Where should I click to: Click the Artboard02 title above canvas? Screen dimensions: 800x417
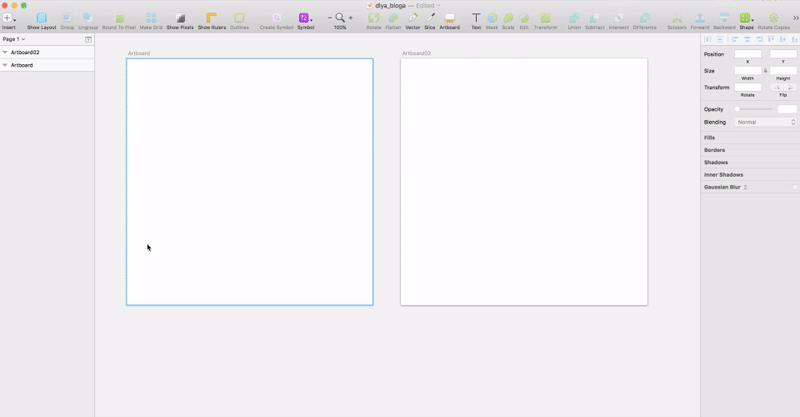pyautogui.click(x=416, y=53)
